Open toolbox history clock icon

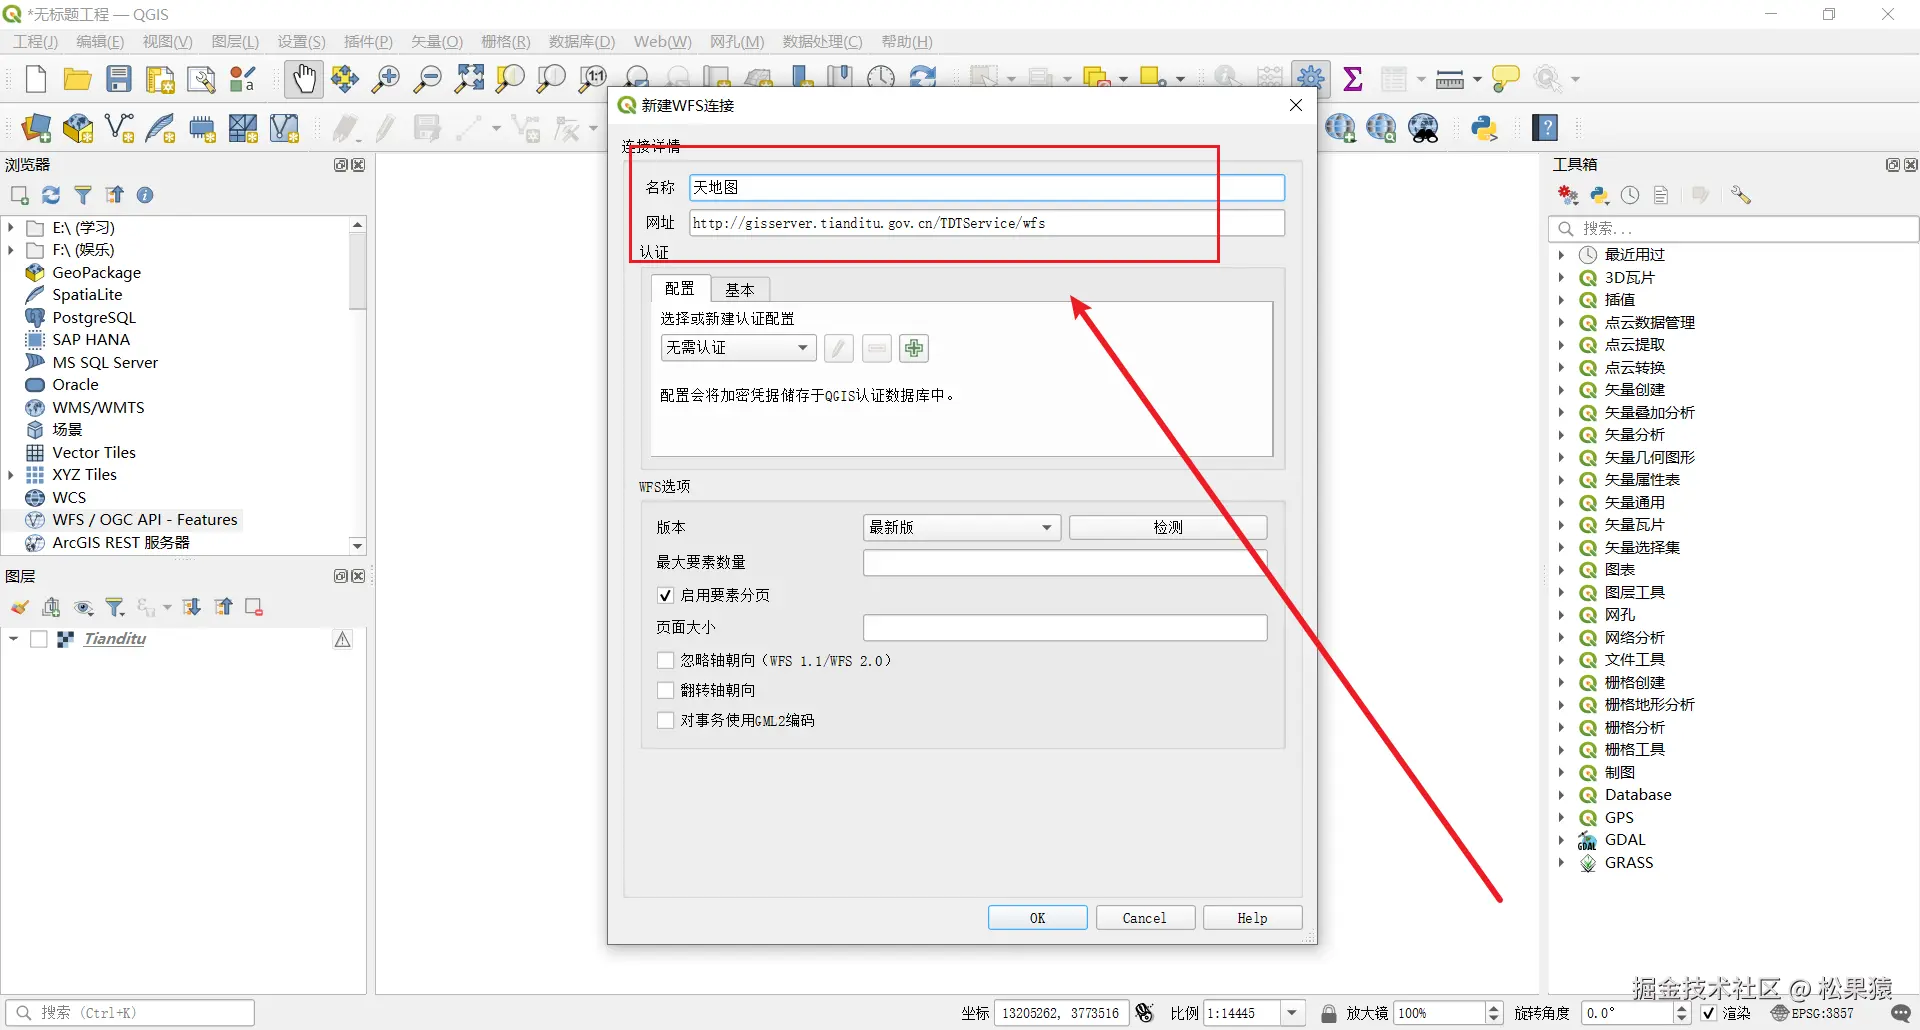[x=1630, y=195]
